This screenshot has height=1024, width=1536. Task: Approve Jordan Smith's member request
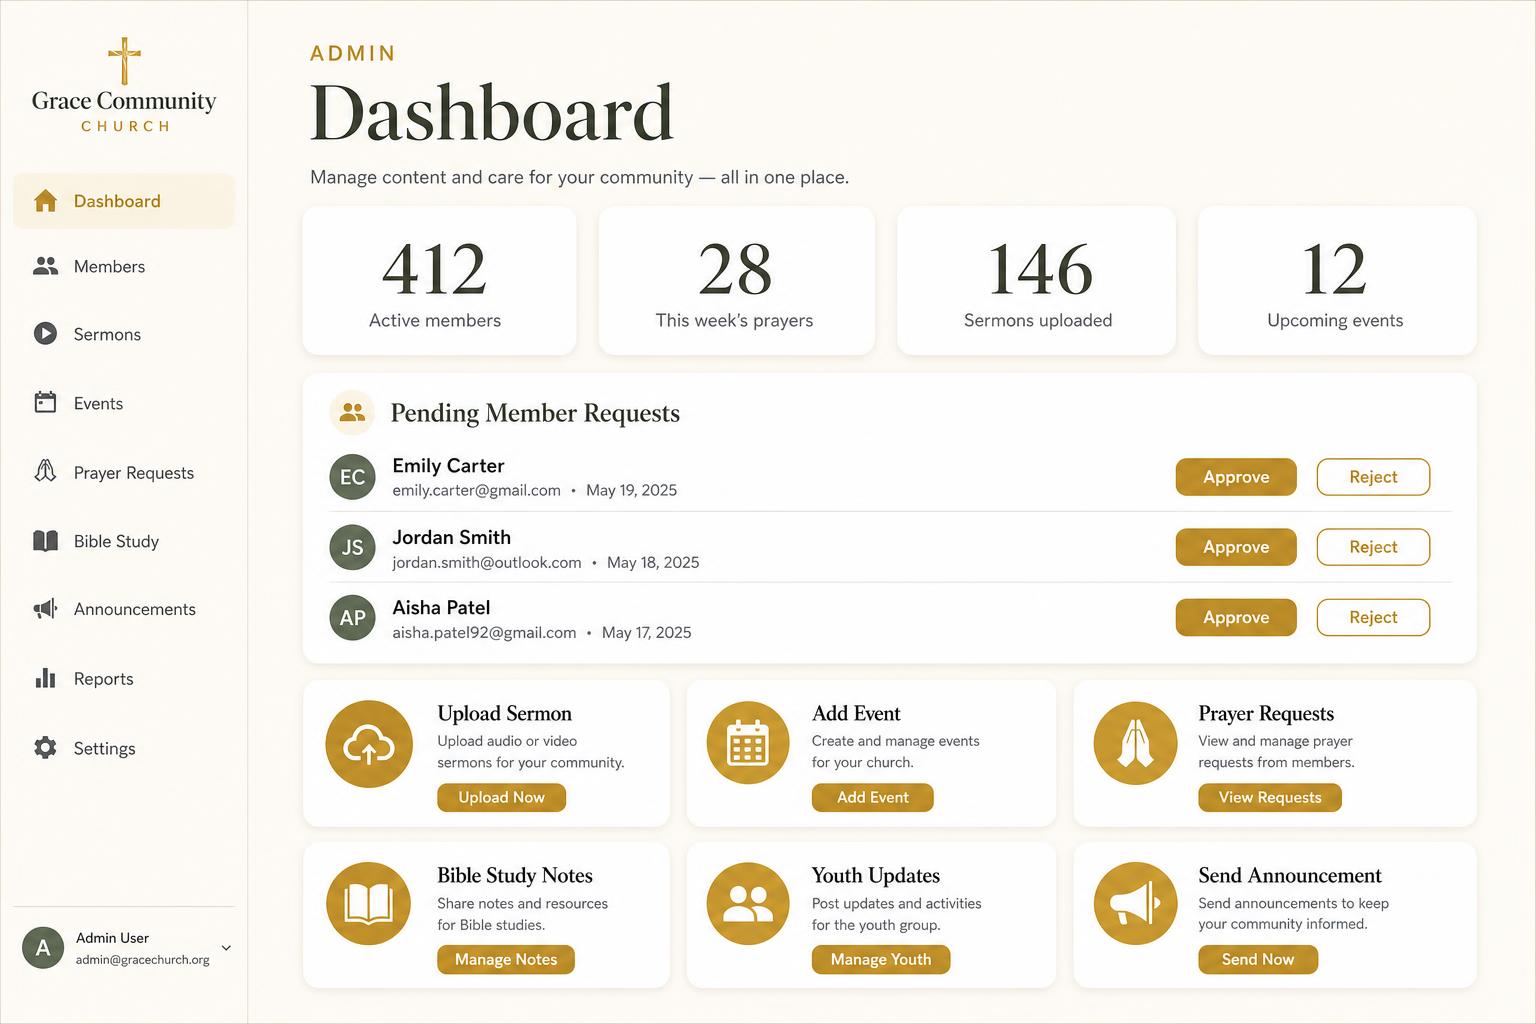pos(1236,547)
